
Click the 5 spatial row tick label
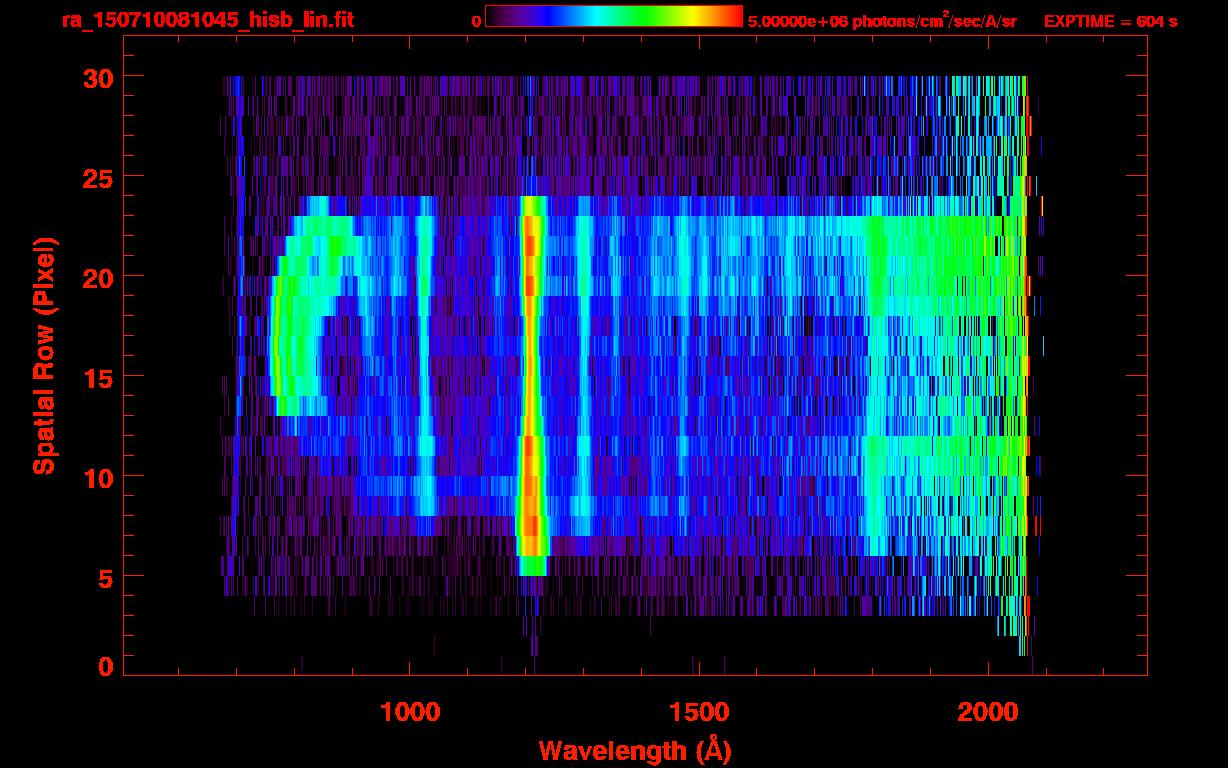pos(104,577)
